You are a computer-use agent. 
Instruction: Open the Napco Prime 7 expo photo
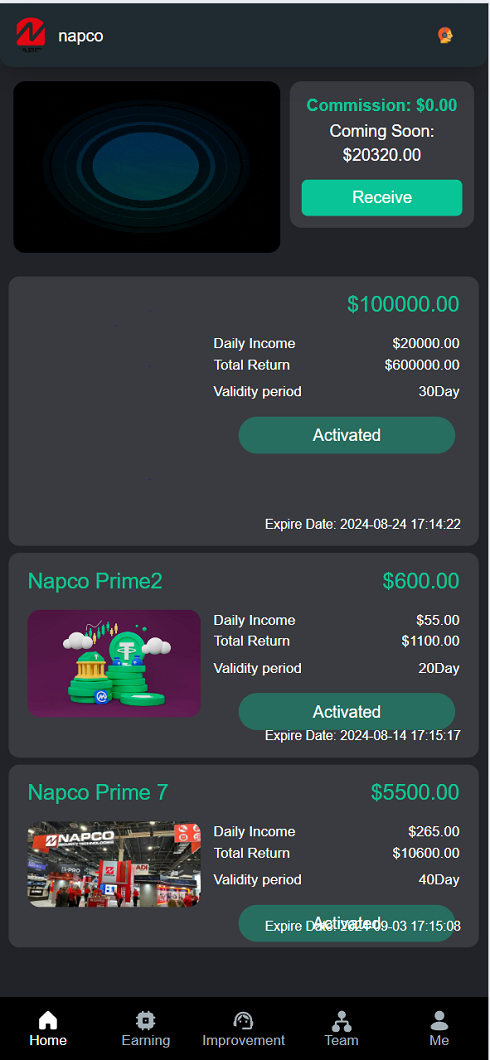point(114,864)
